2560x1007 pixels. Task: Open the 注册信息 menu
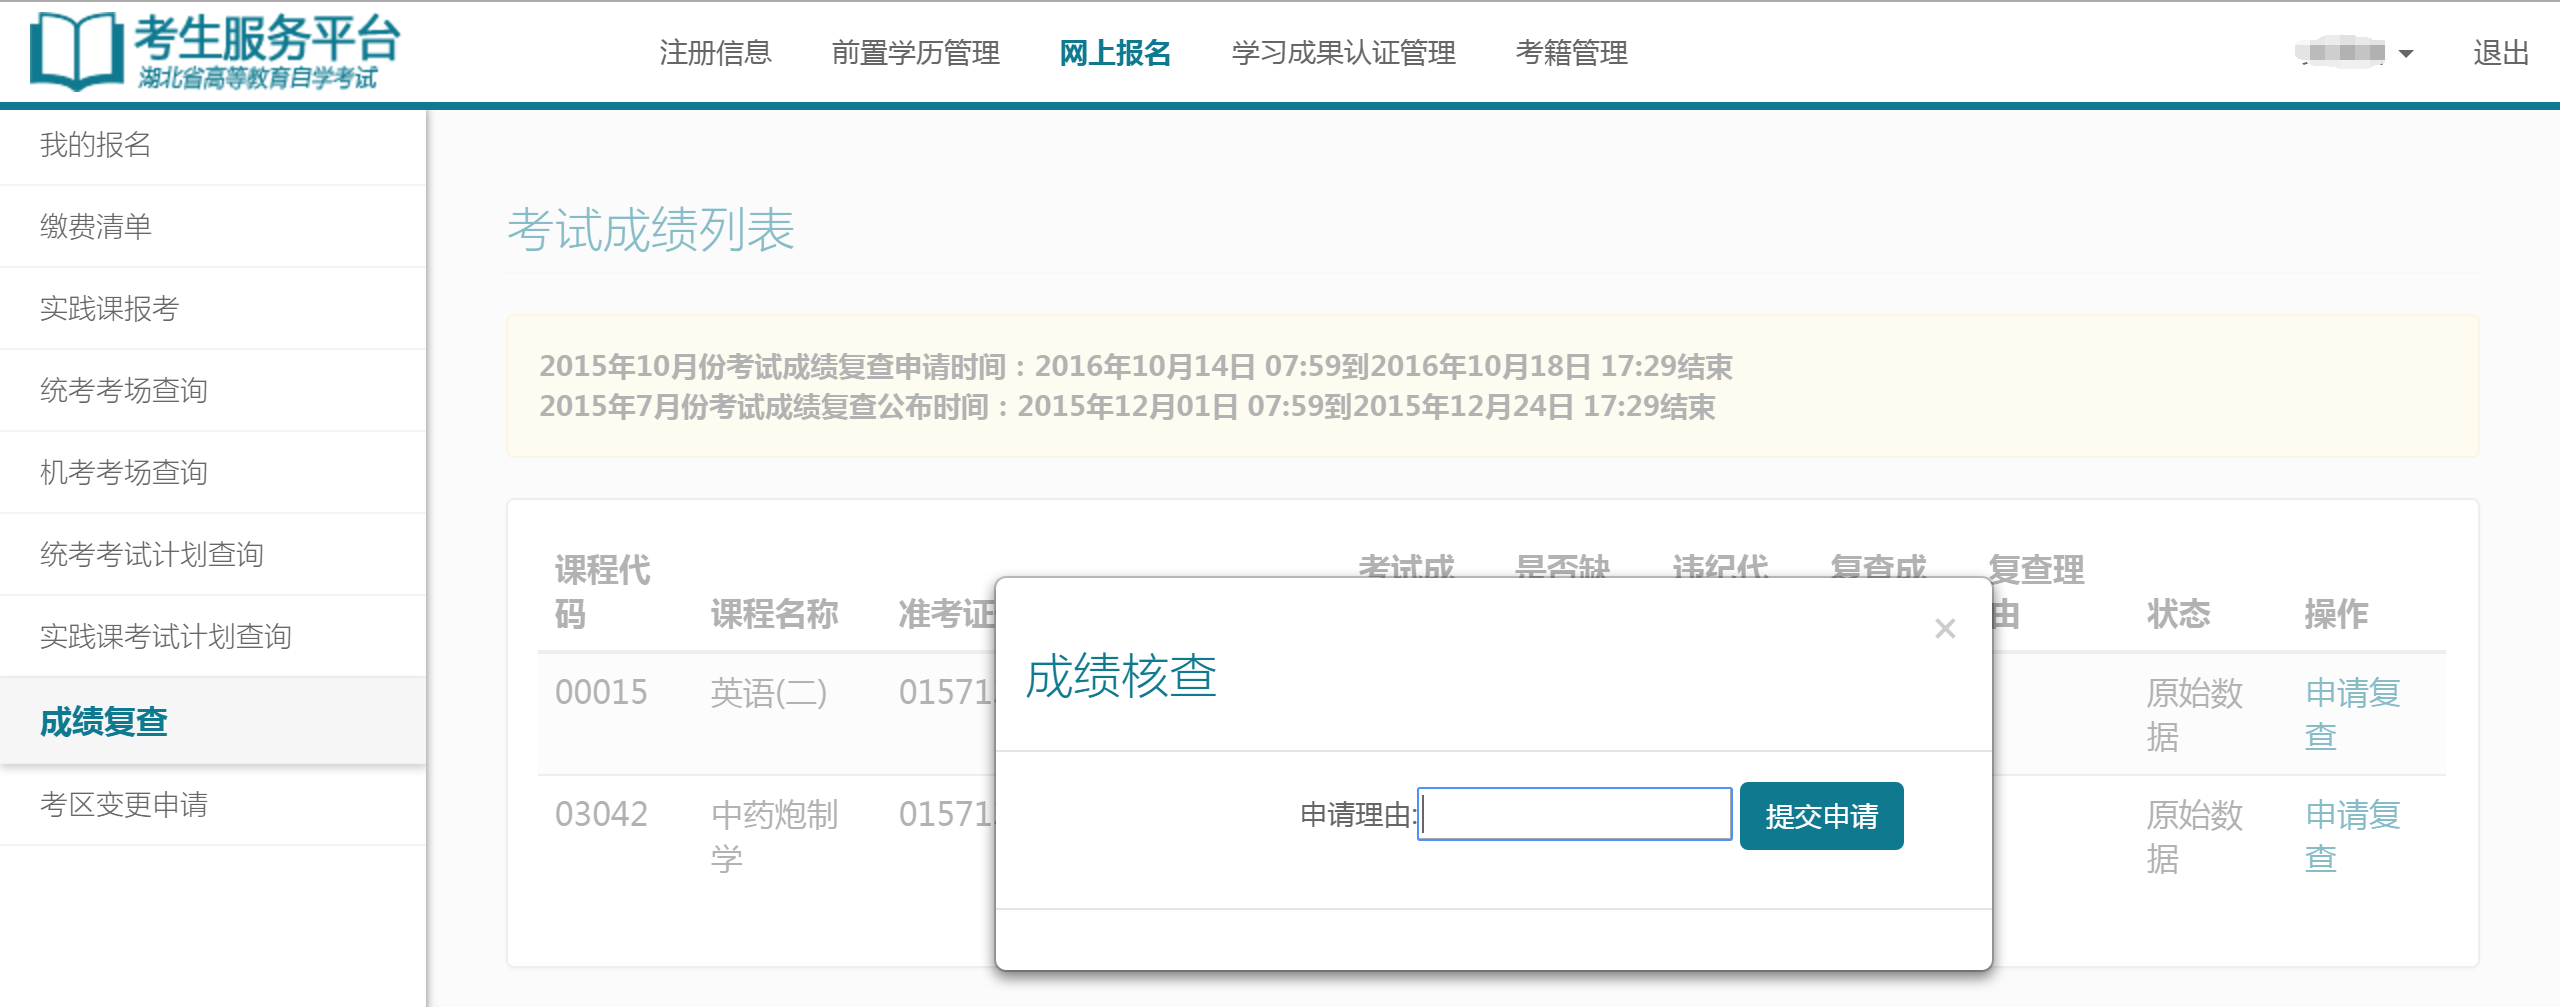[715, 53]
